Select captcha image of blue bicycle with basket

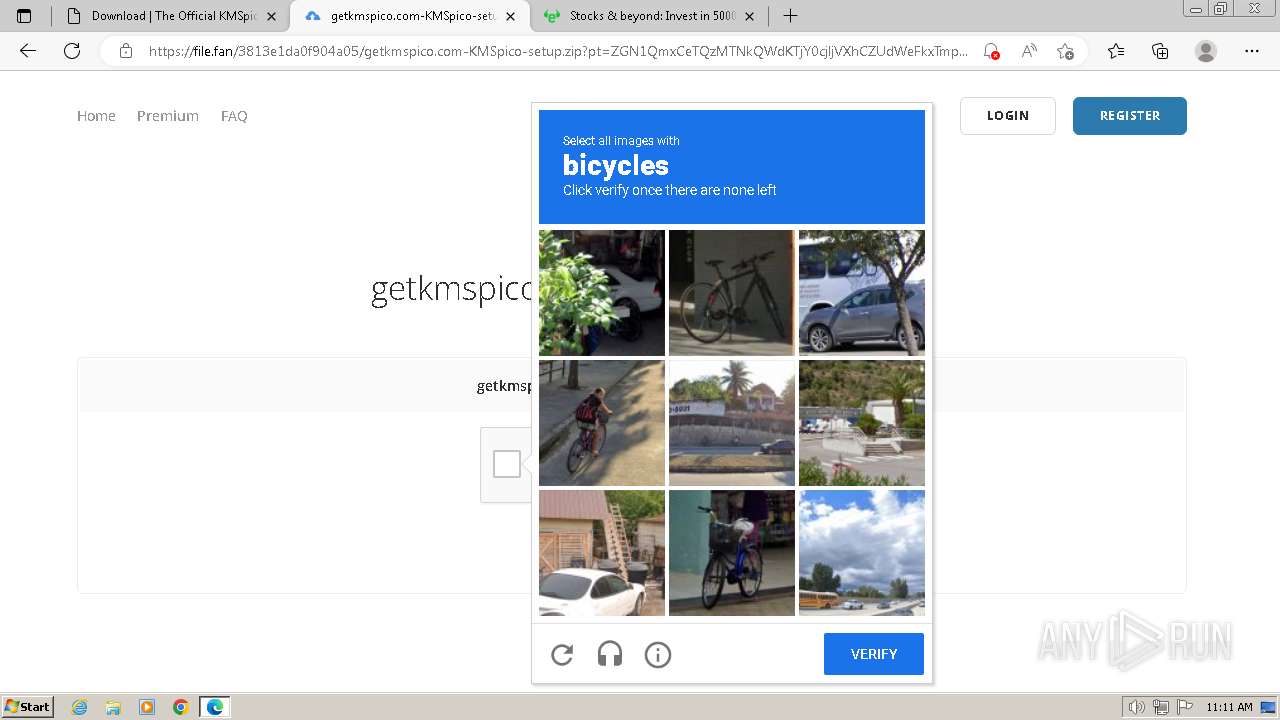732,553
